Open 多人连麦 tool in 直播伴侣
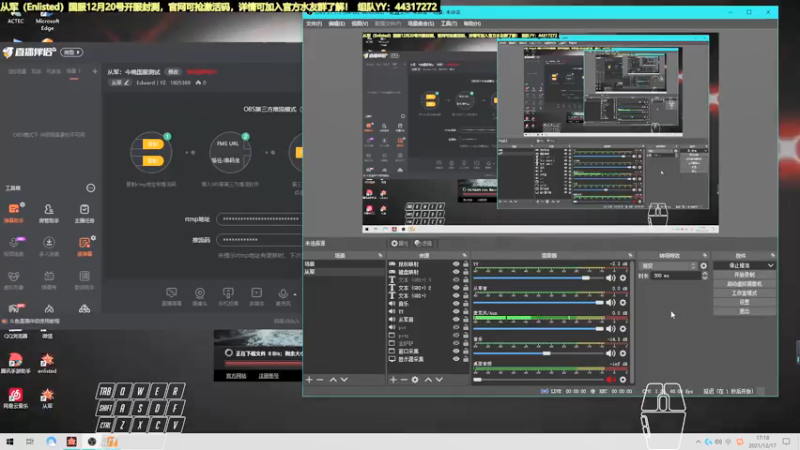800x450 pixels. [x=48, y=246]
